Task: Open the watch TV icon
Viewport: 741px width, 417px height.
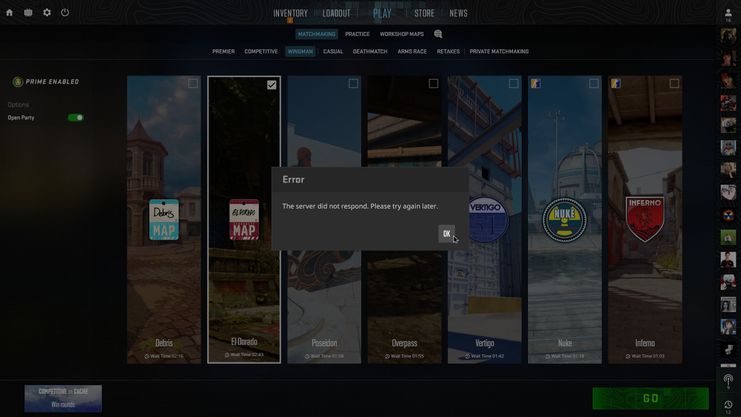Action: [x=28, y=13]
